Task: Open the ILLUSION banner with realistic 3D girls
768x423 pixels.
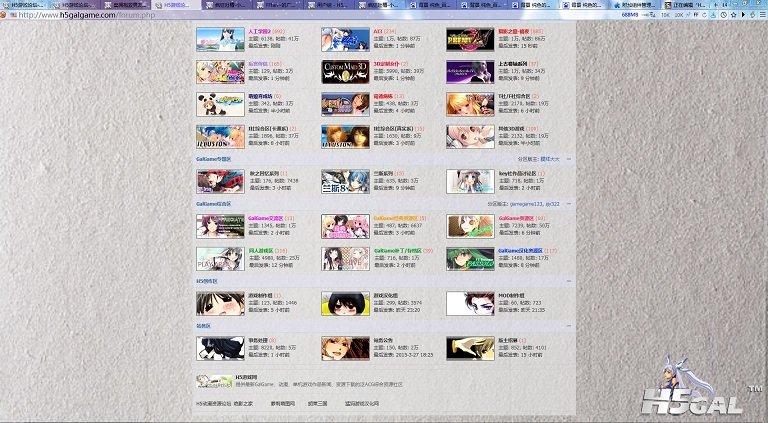Action: [x=345, y=137]
